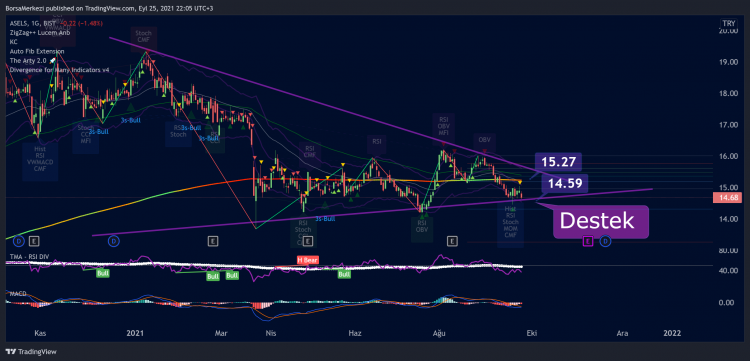Click the Ara month label on time axis
Image resolution: width=750 pixels, height=361 pixels.
[622, 332]
